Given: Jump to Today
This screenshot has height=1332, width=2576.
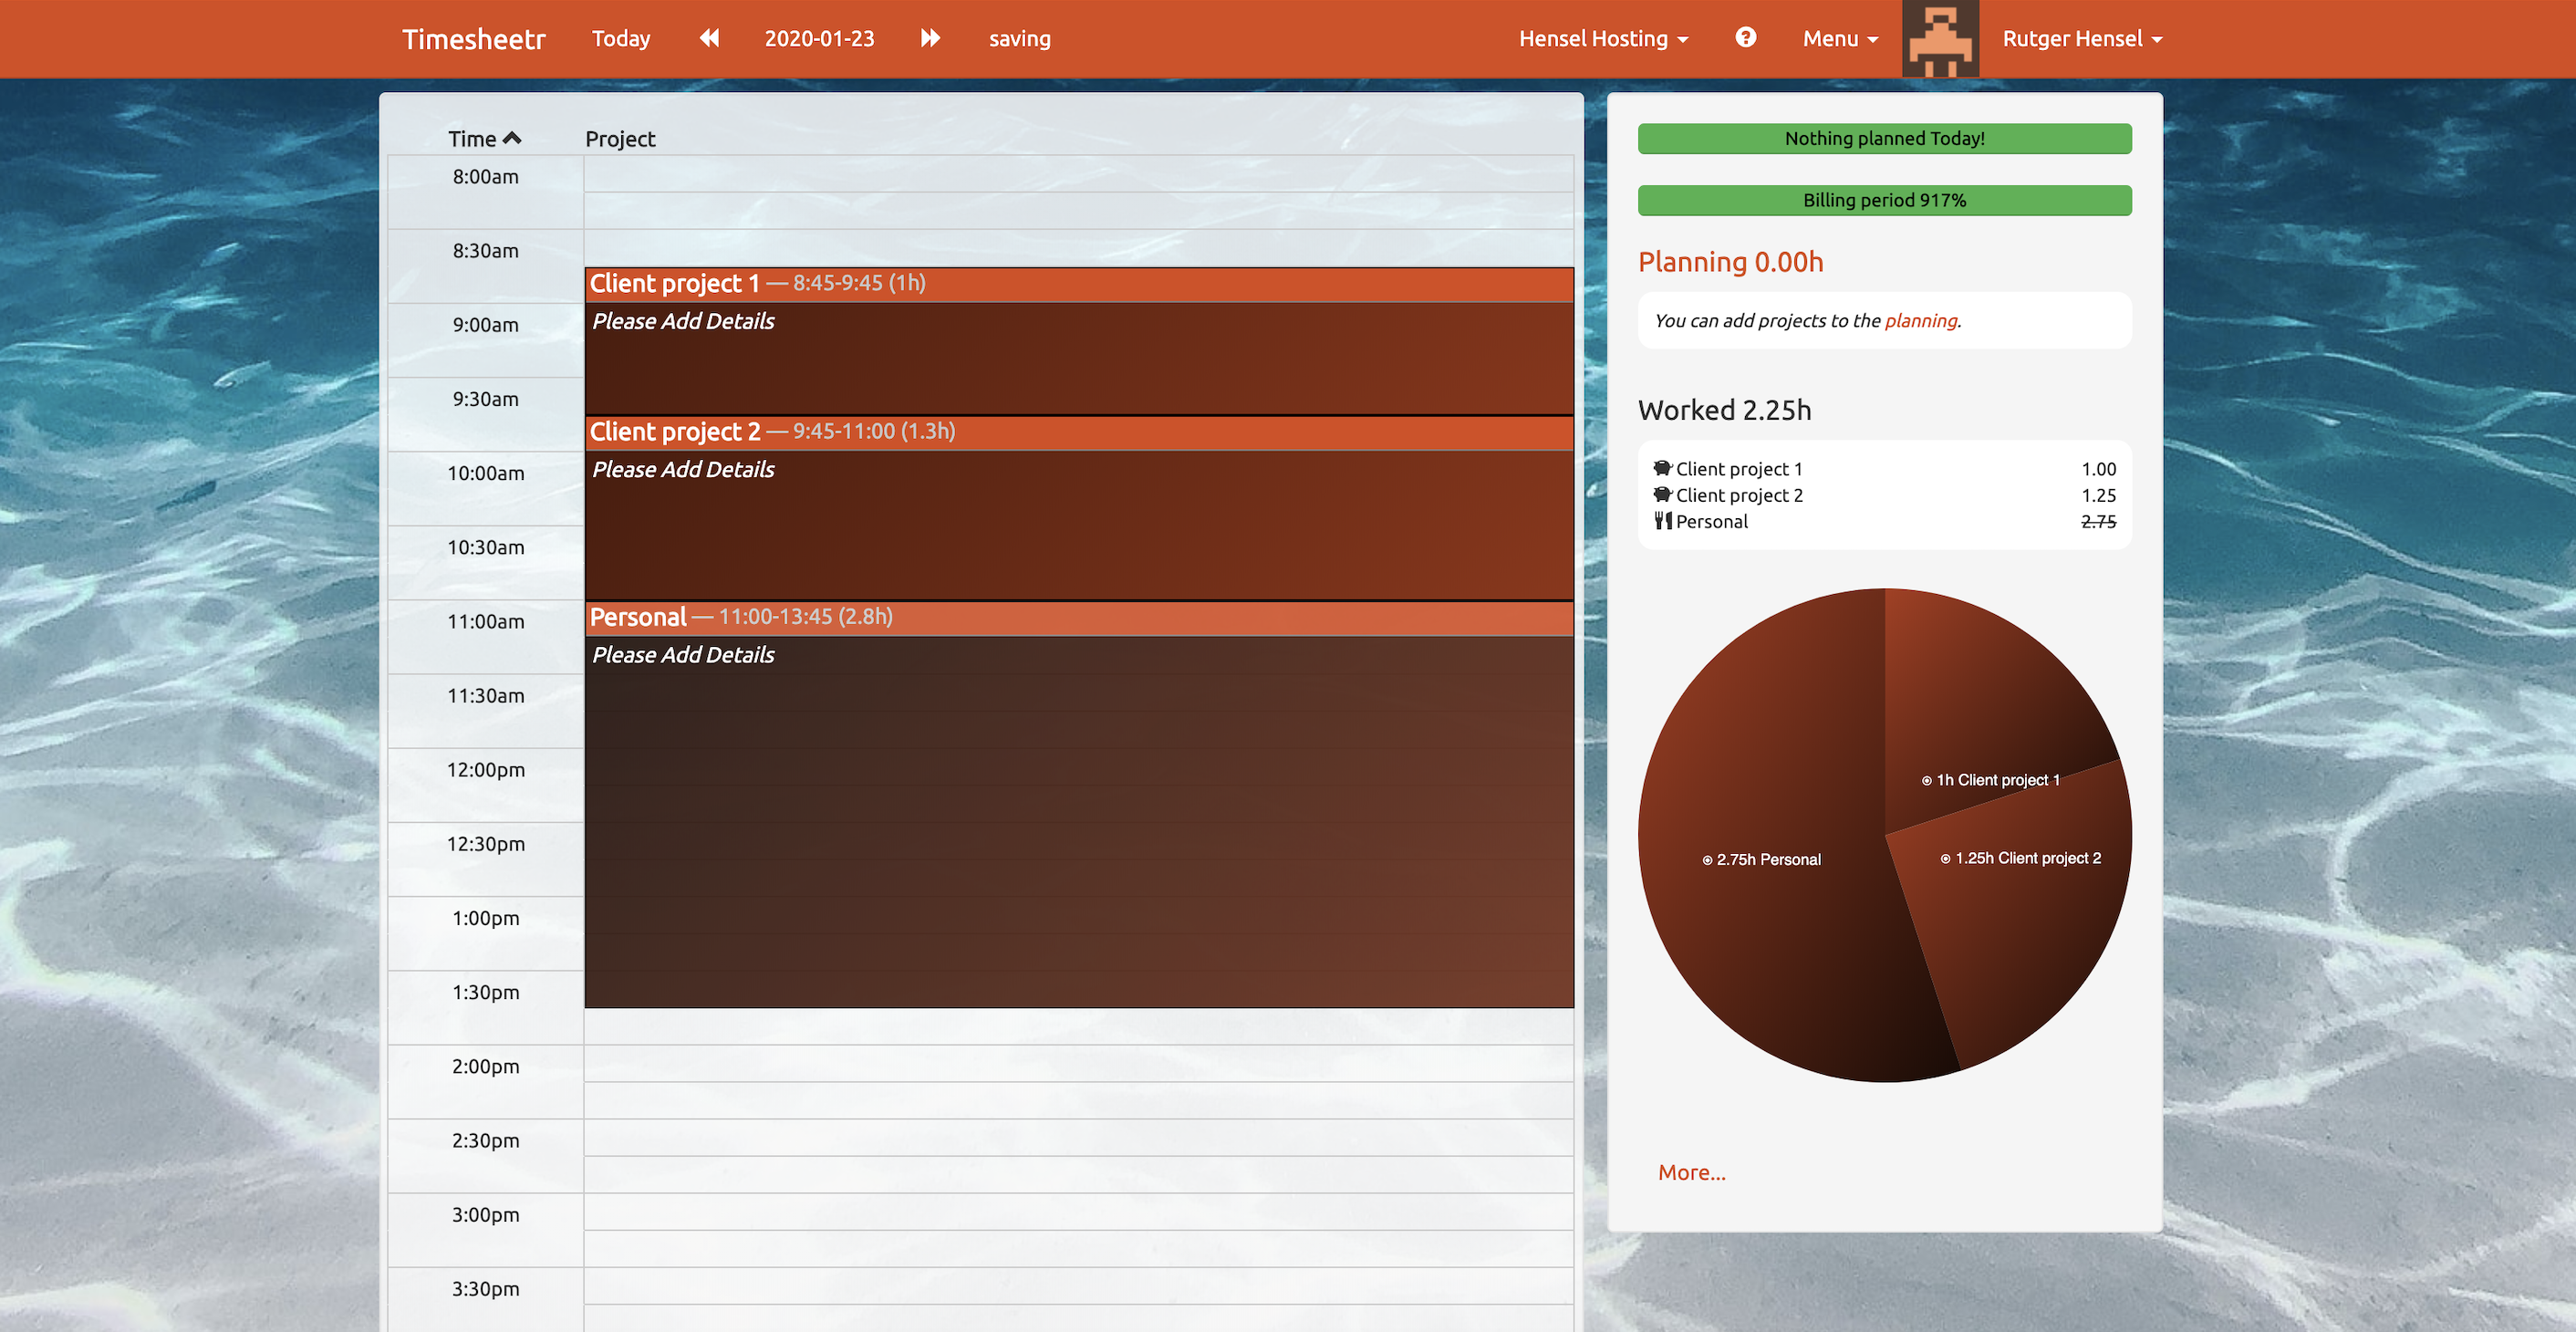Looking at the screenshot, I should pos(621,38).
